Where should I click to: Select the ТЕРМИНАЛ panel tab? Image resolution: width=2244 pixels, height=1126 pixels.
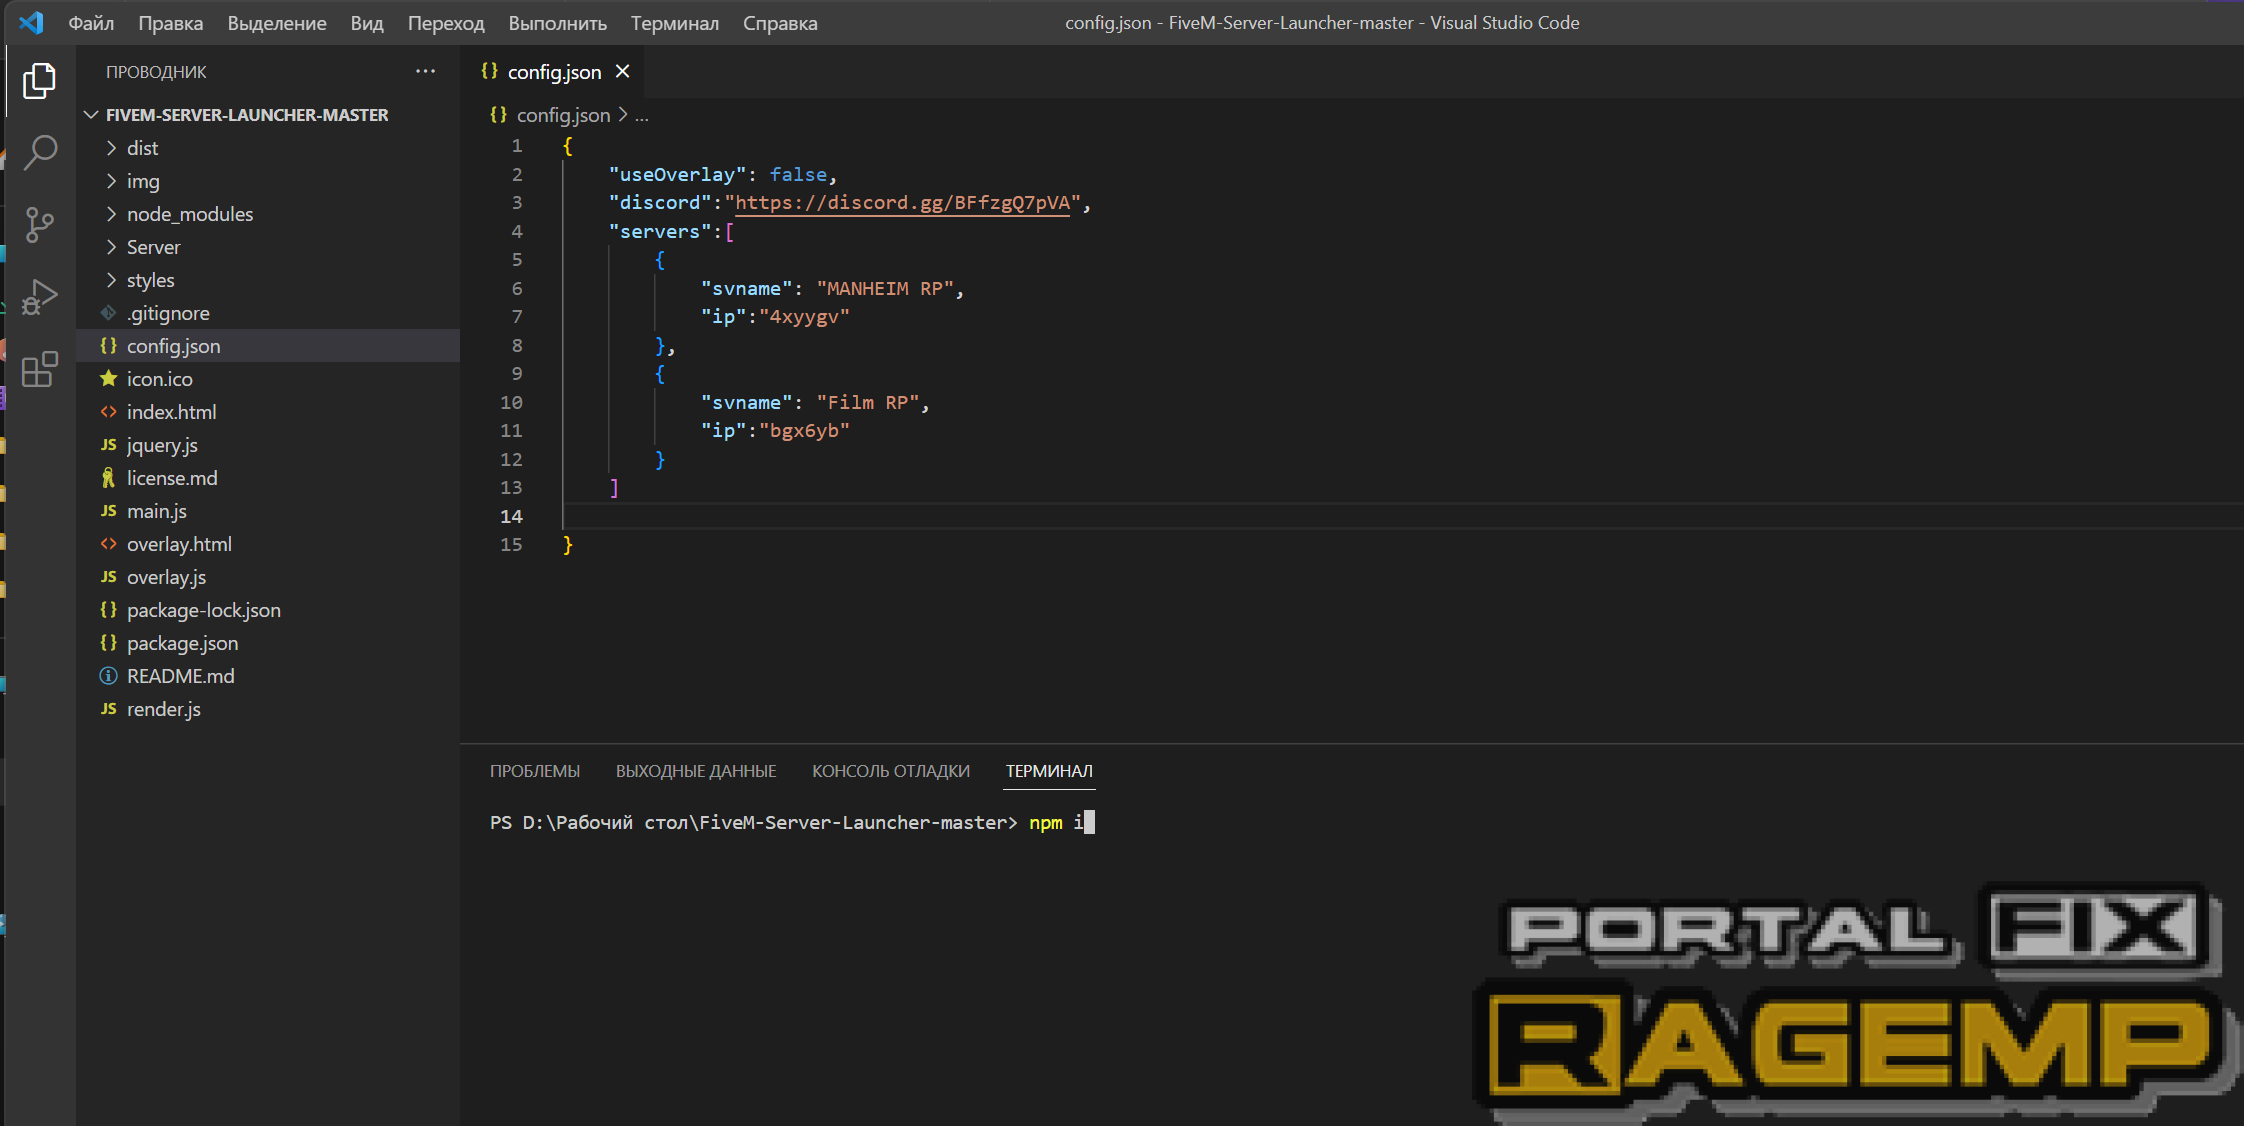pos(1049,771)
